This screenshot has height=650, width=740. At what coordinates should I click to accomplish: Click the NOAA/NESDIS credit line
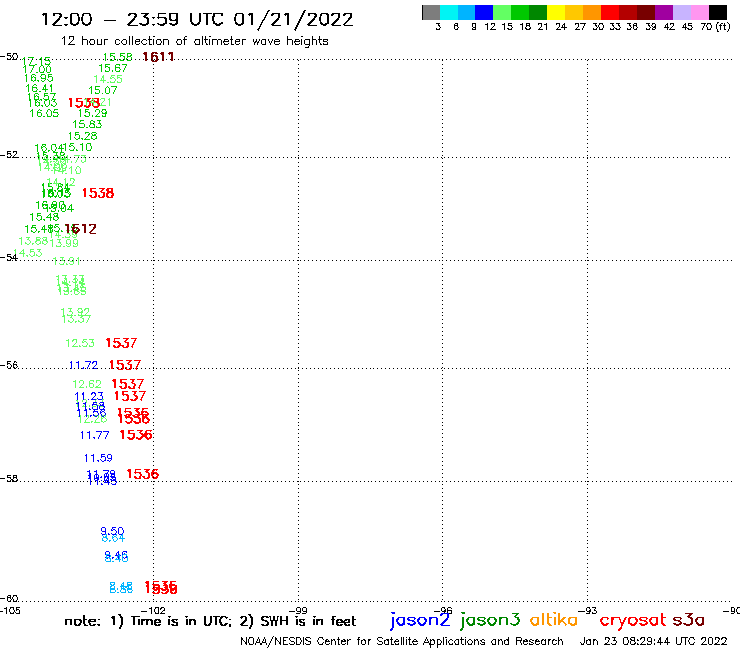point(402,642)
